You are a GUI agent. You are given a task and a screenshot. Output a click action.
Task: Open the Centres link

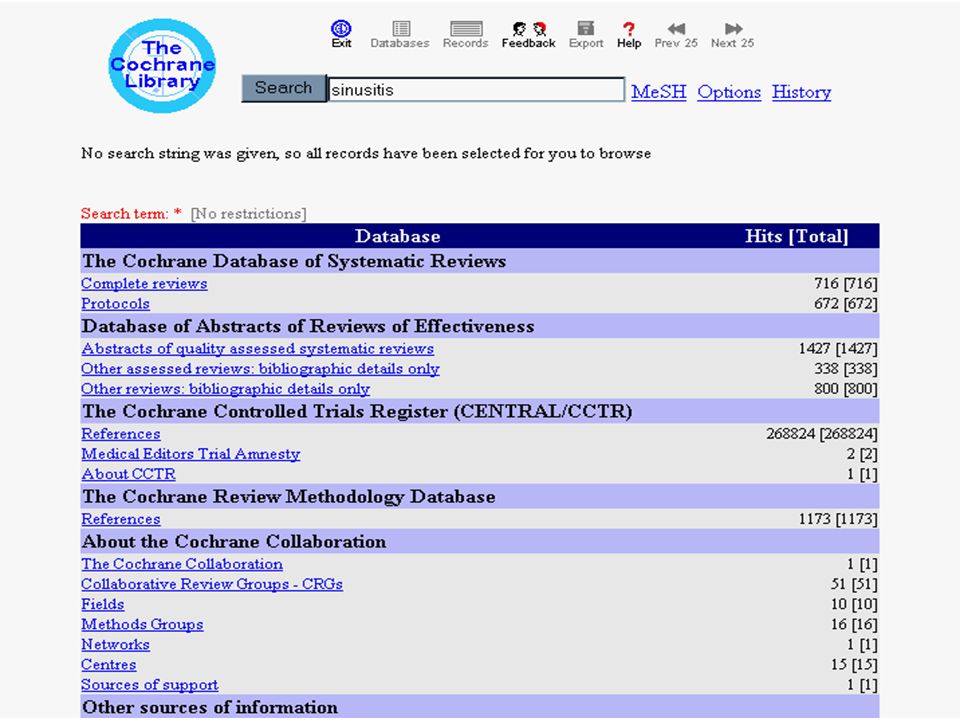coord(108,665)
